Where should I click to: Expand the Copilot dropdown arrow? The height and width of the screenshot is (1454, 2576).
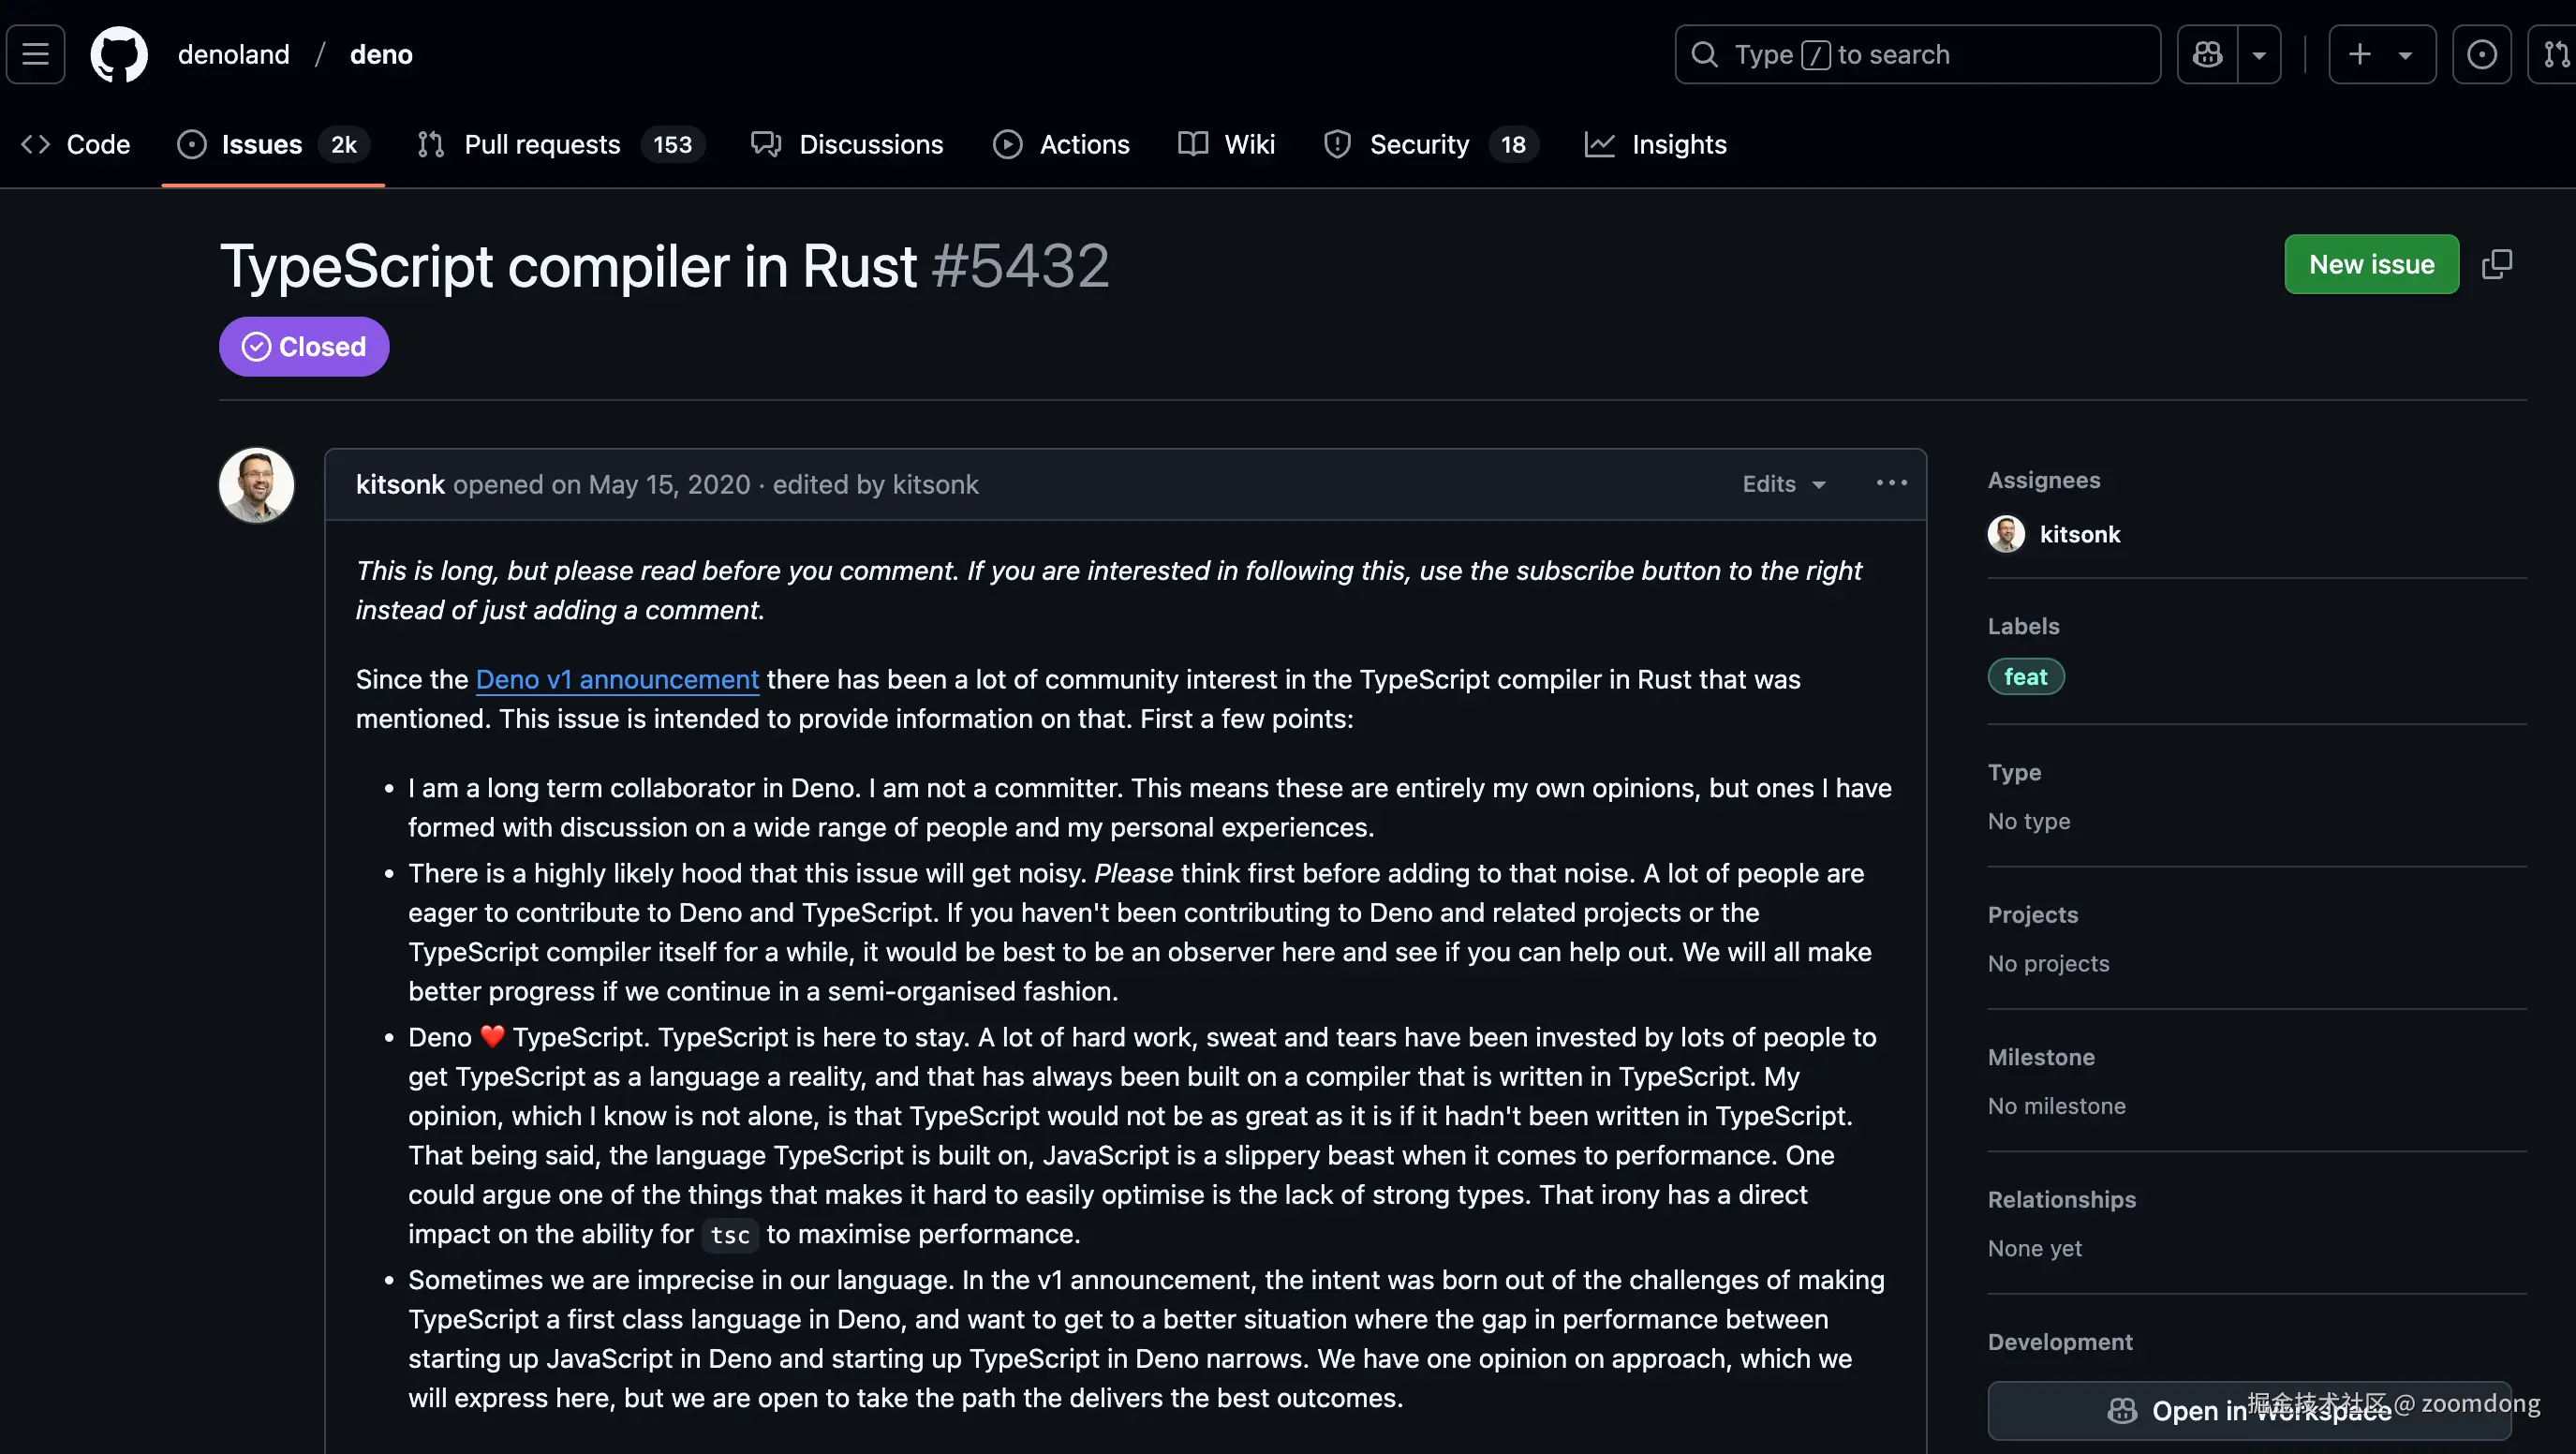[x=2259, y=54]
